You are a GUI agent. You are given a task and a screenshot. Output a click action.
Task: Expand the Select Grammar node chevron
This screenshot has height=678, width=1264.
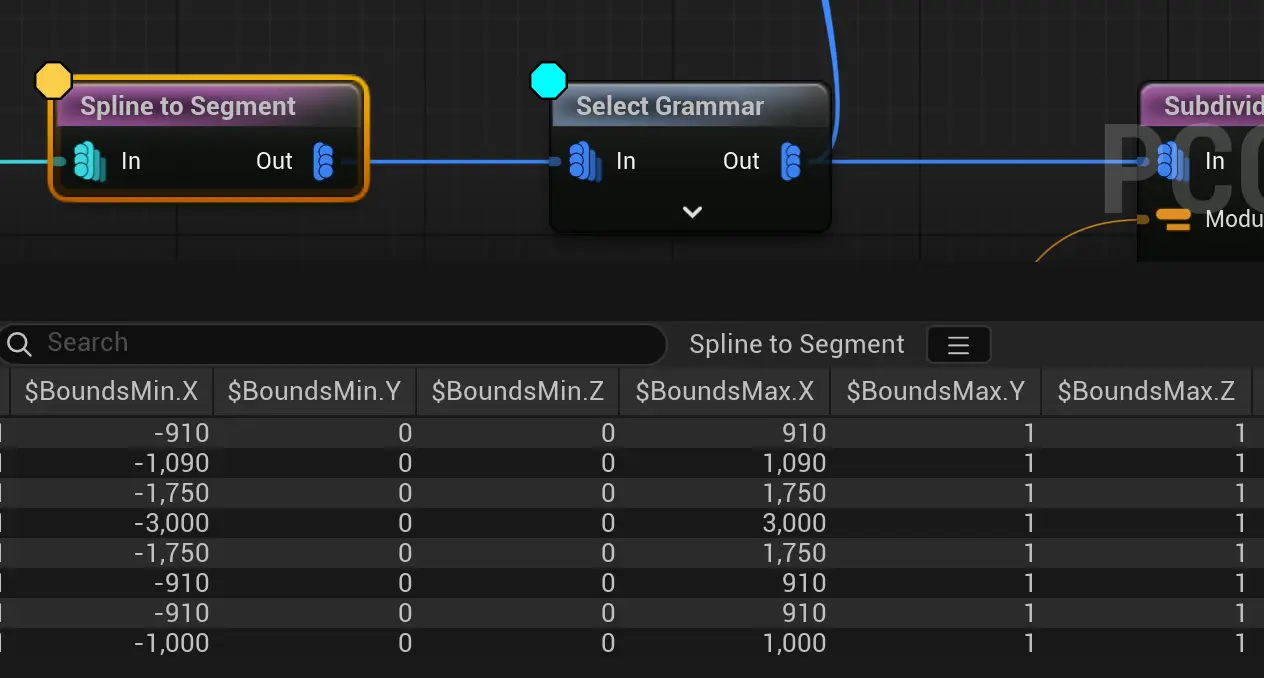pyautogui.click(x=692, y=212)
